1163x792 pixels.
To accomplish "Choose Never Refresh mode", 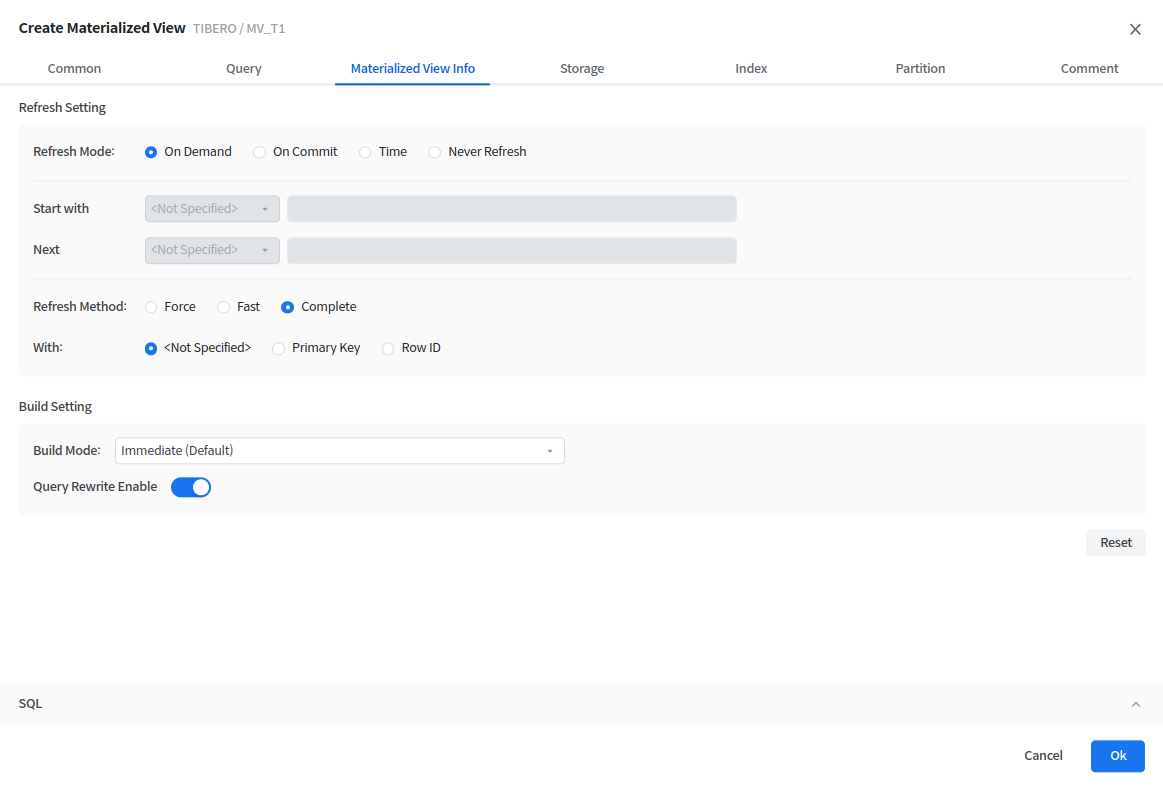I will click(x=435, y=152).
